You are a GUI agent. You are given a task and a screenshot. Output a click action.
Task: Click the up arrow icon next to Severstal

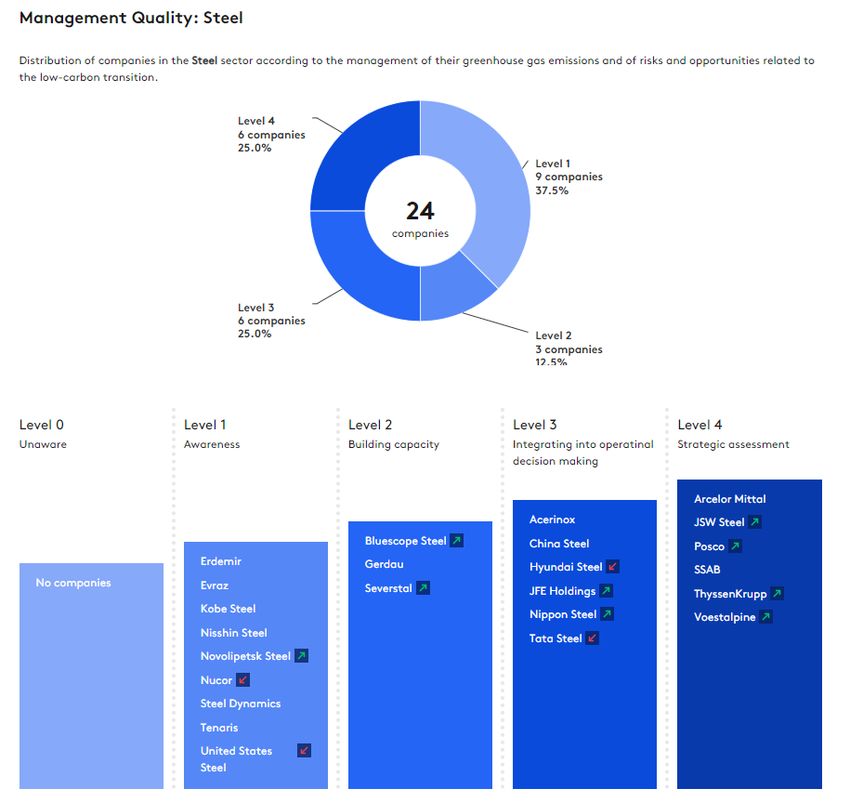point(423,588)
